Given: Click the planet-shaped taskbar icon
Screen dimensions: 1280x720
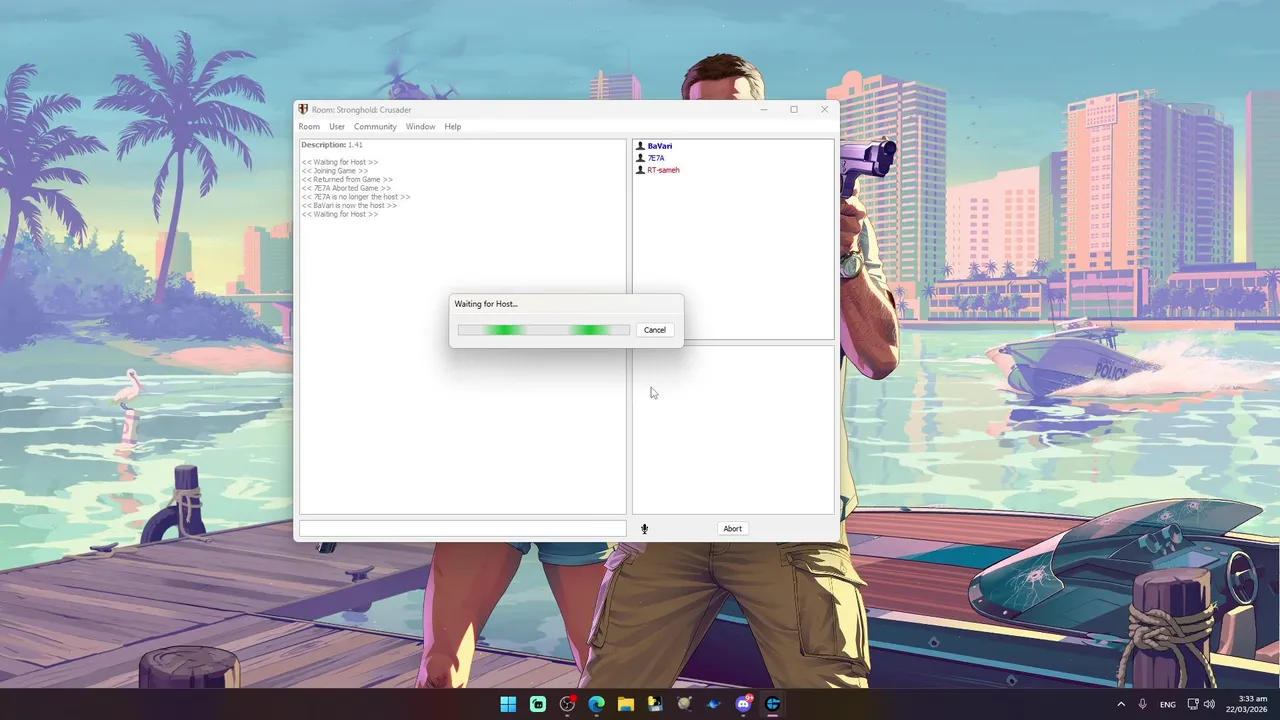Looking at the screenshot, I should point(684,704).
